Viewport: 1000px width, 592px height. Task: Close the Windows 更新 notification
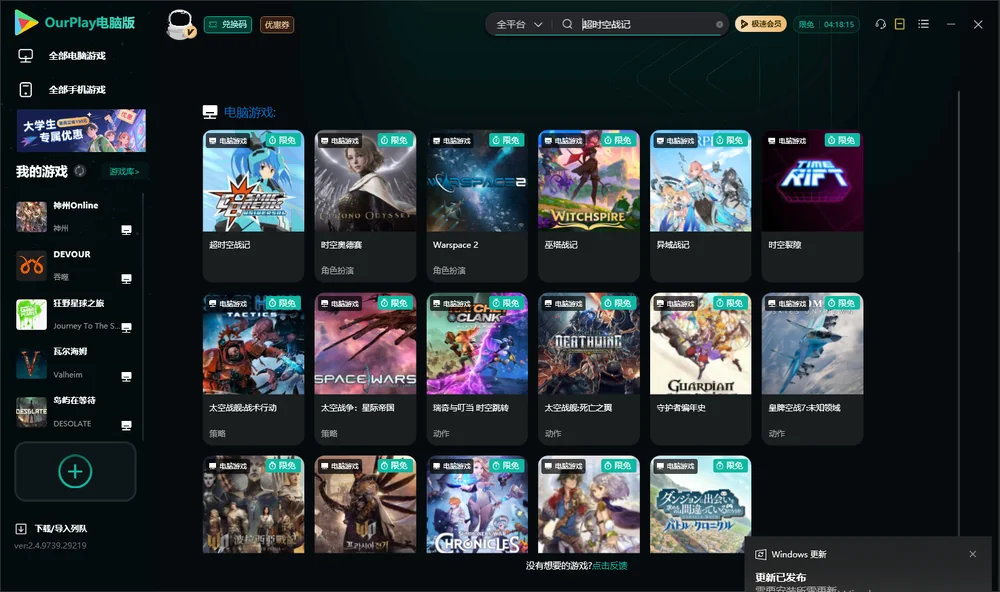[x=973, y=554]
